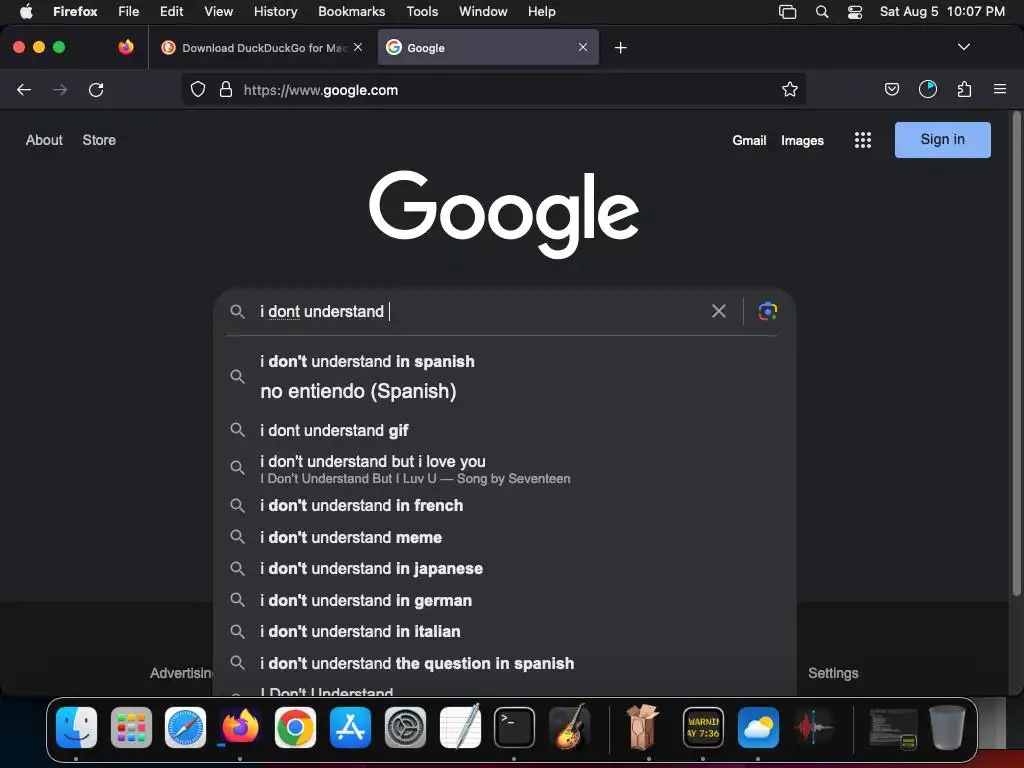Click in the Google search input field
This screenshot has width=1024, height=768.
tap(480, 312)
